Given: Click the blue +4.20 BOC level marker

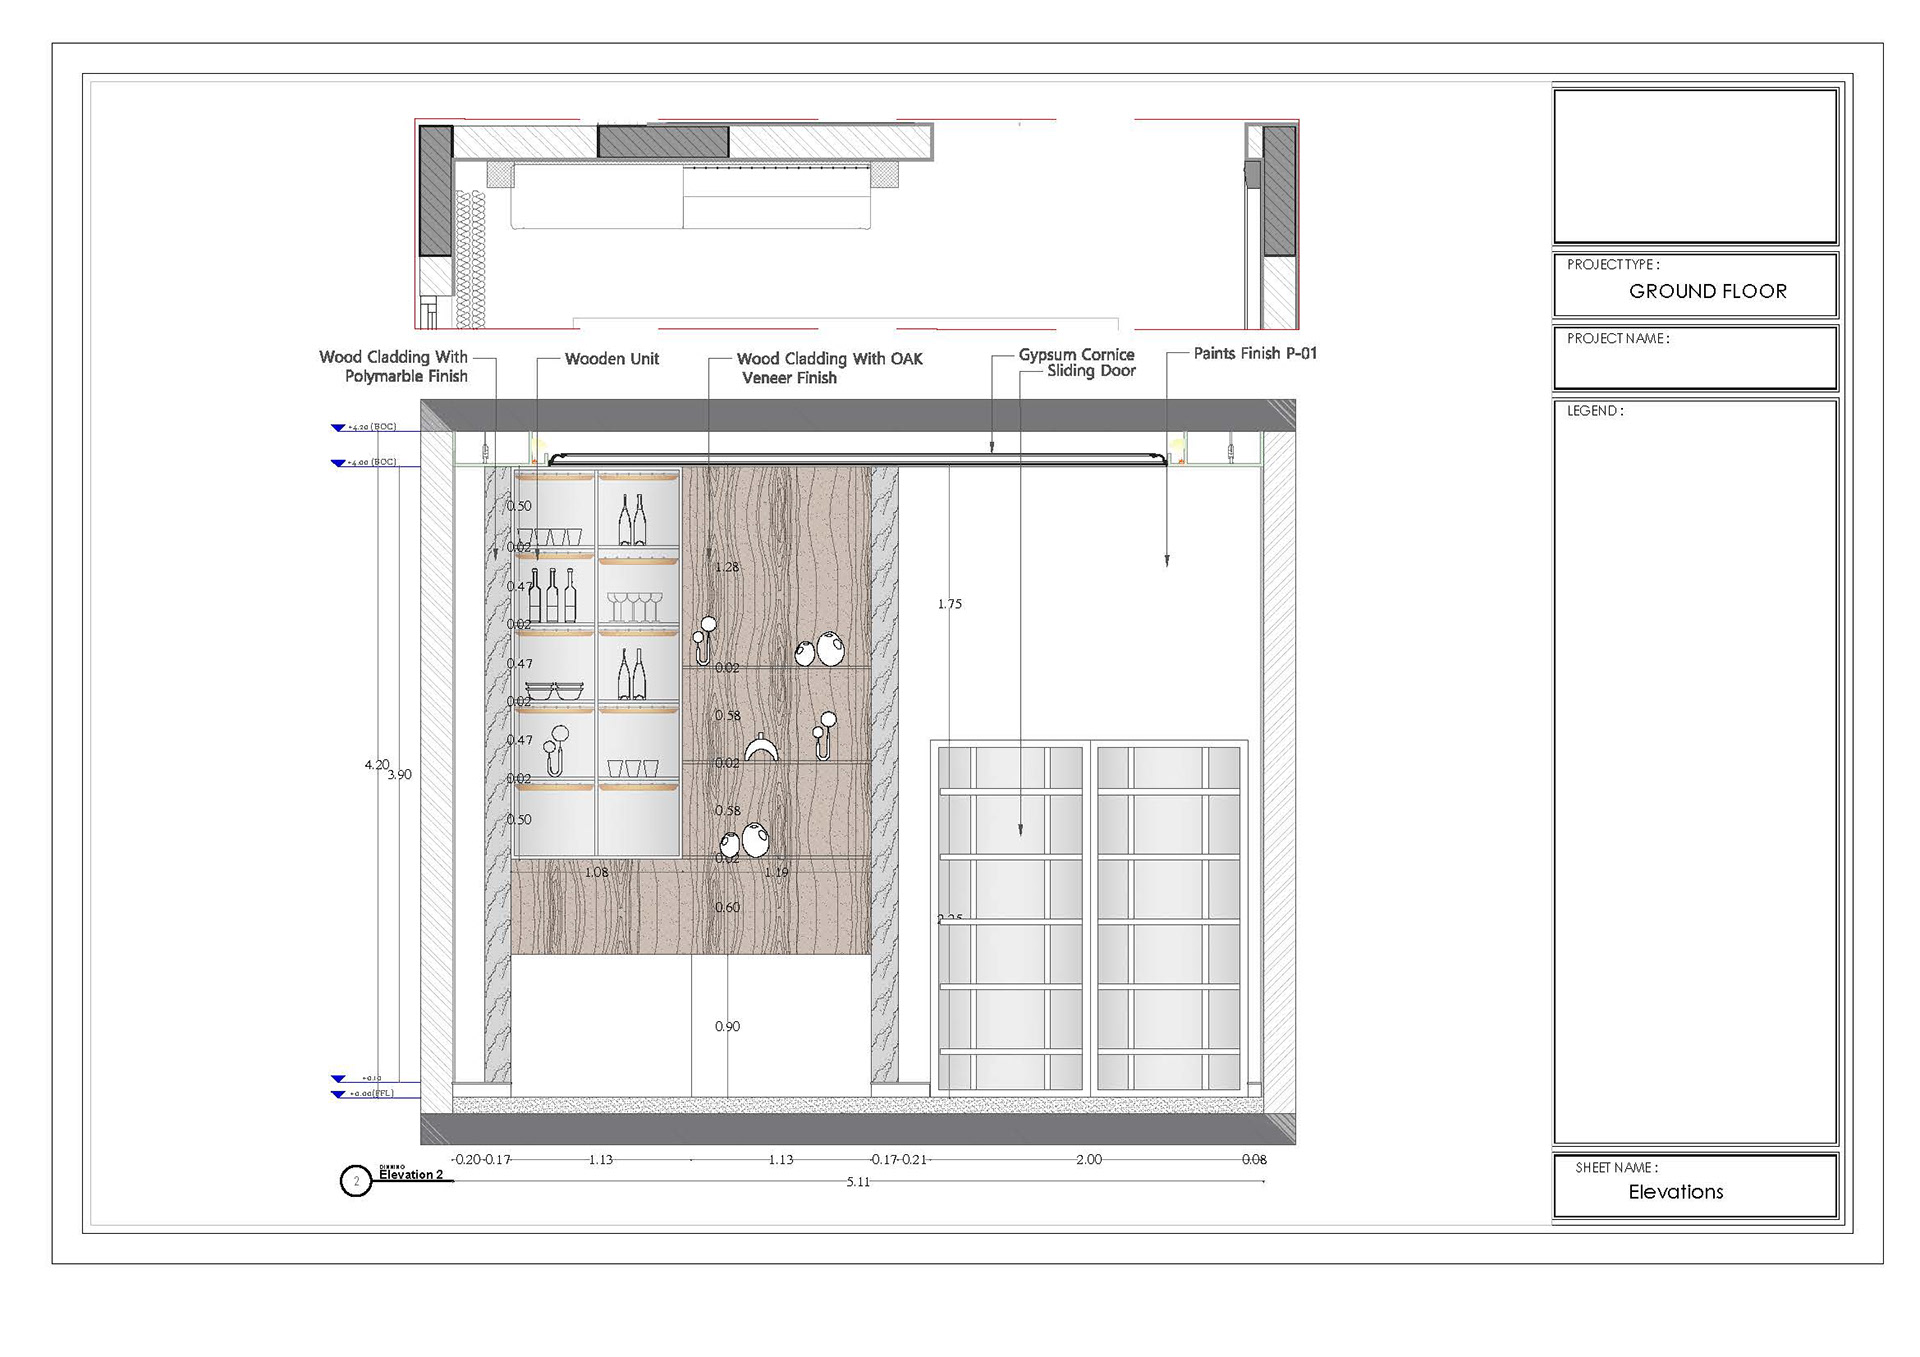Looking at the screenshot, I should (x=339, y=428).
